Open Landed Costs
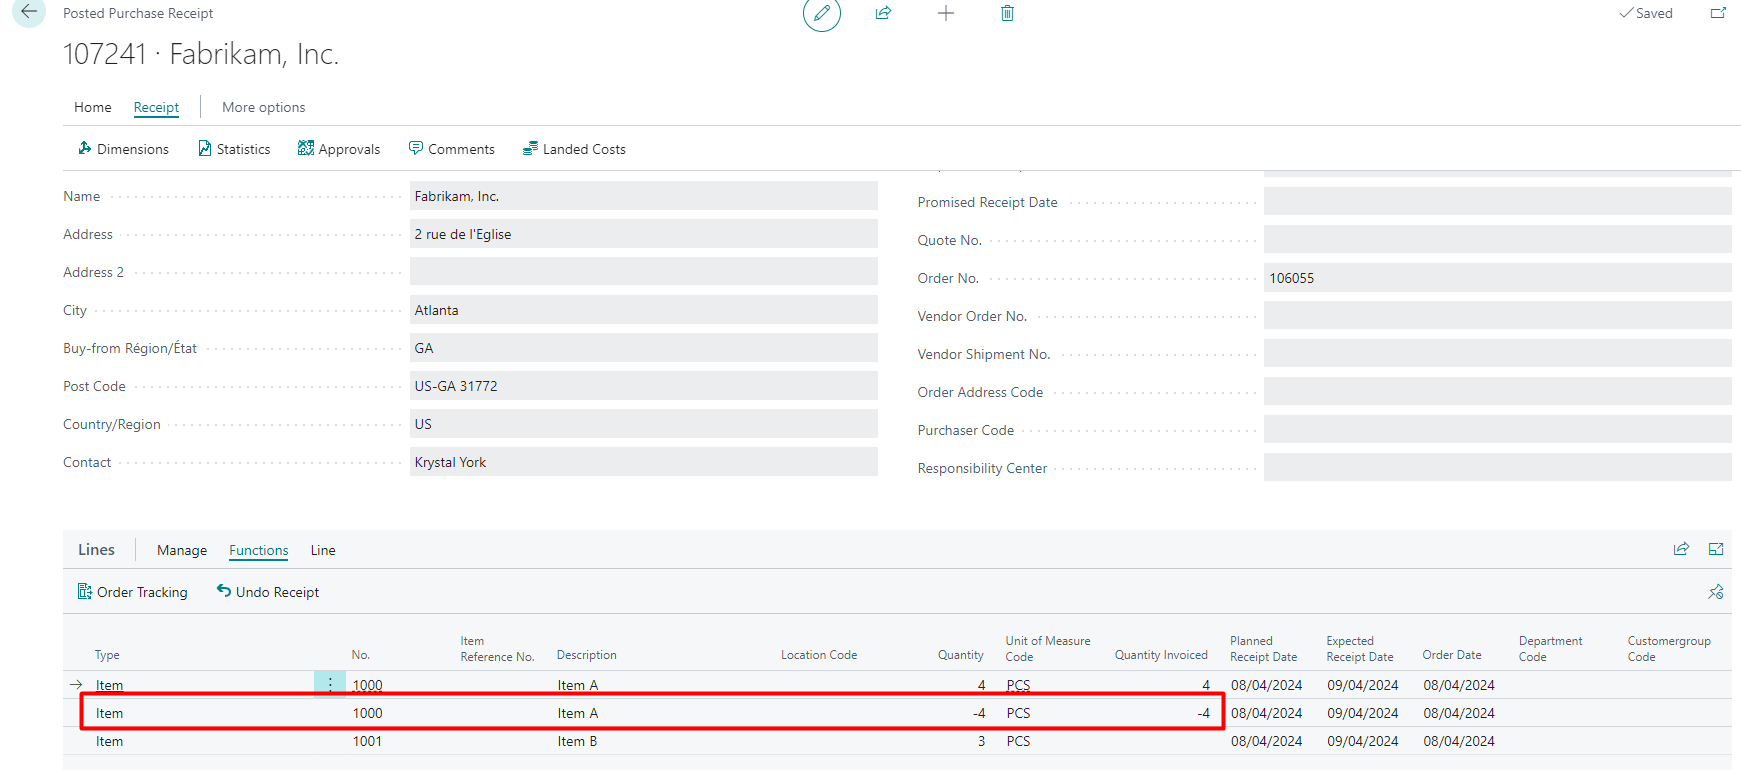This screenshot has height=770, width=1741. pyautogui.click(x=574, y=149)
